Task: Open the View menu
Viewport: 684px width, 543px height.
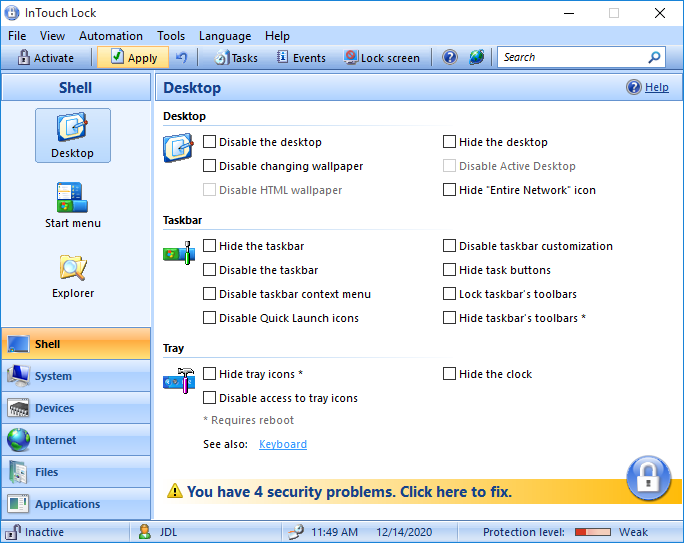Action: pos(52,36)
